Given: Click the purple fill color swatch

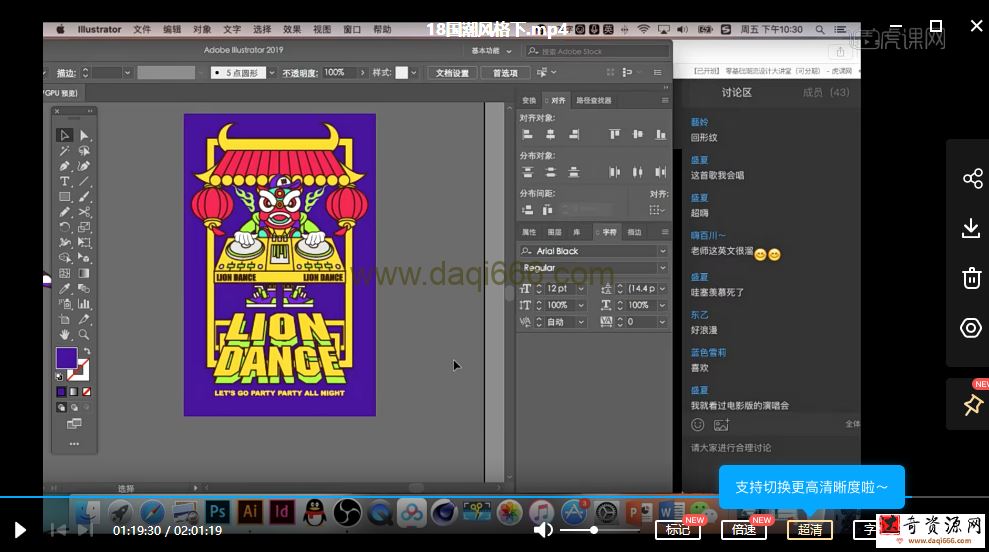Looking at the screenshot, I should (x=66, y=358).
